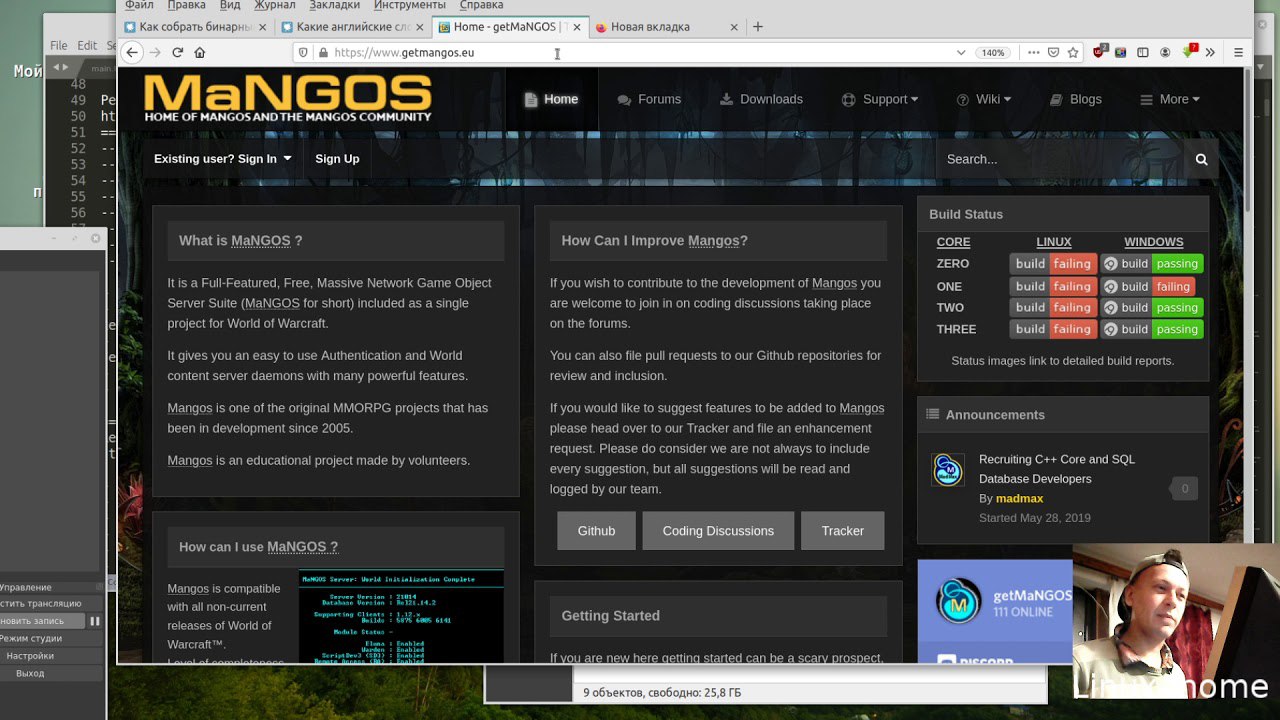Open the page actions three-dots menu
Viewport: 1280px width, 720px height.
[x=1033, y=52]
